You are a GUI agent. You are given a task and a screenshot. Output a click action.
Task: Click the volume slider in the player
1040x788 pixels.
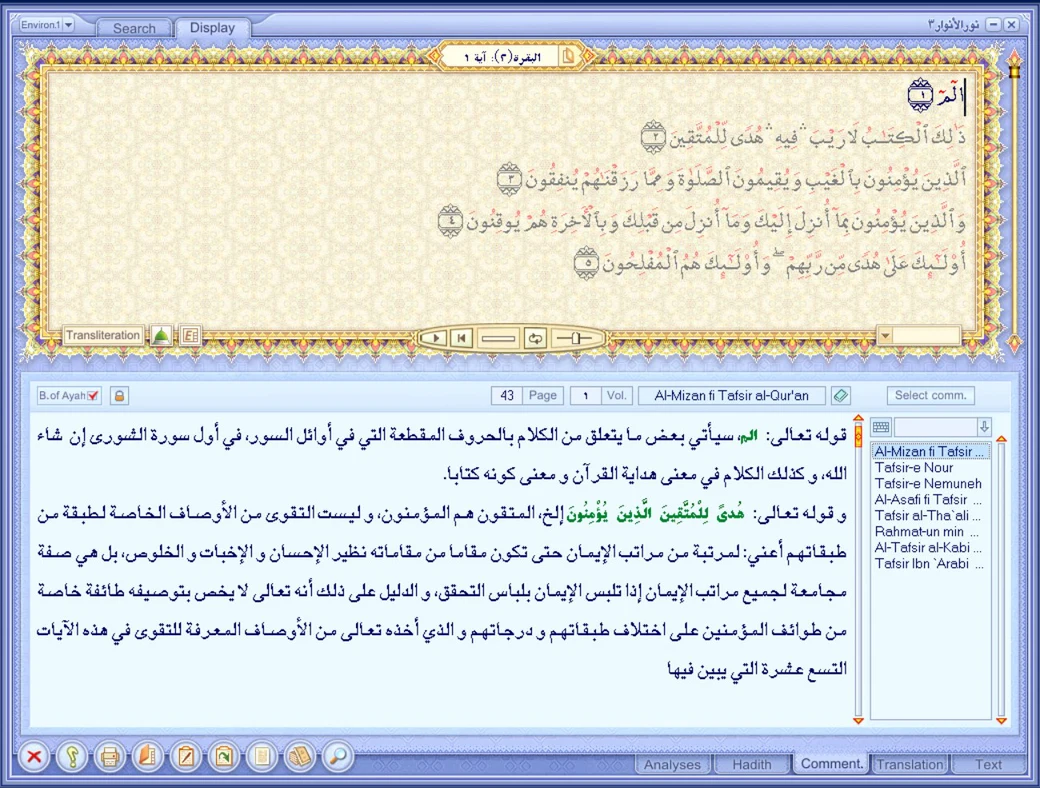574,338
